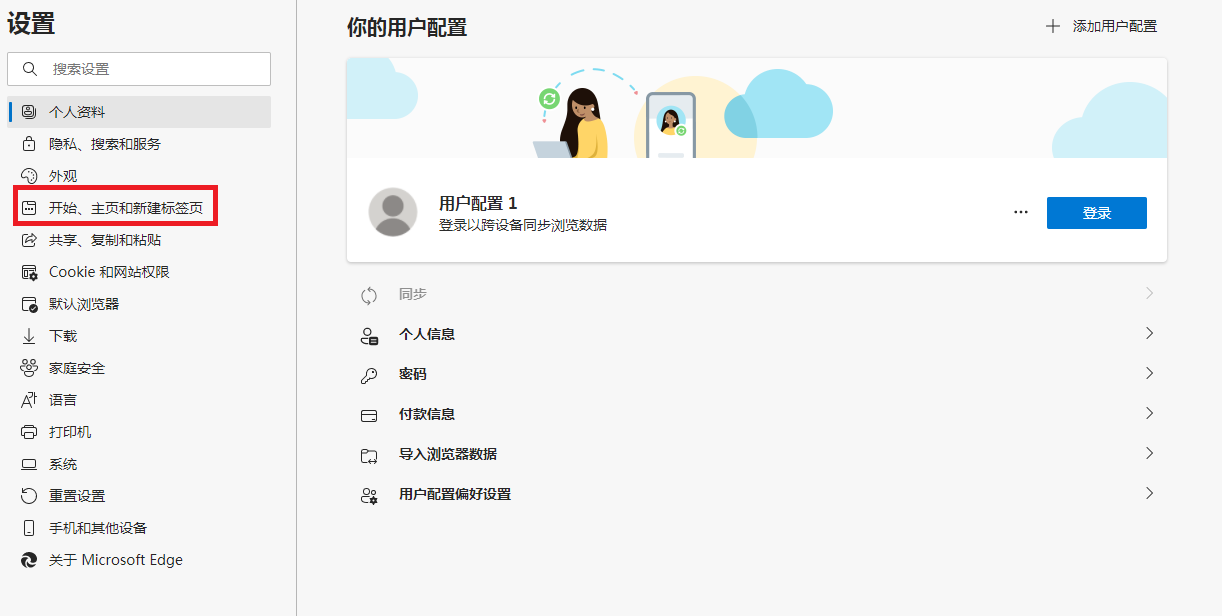Click the Cookie 和网站权限 icon

click(28, 271)
